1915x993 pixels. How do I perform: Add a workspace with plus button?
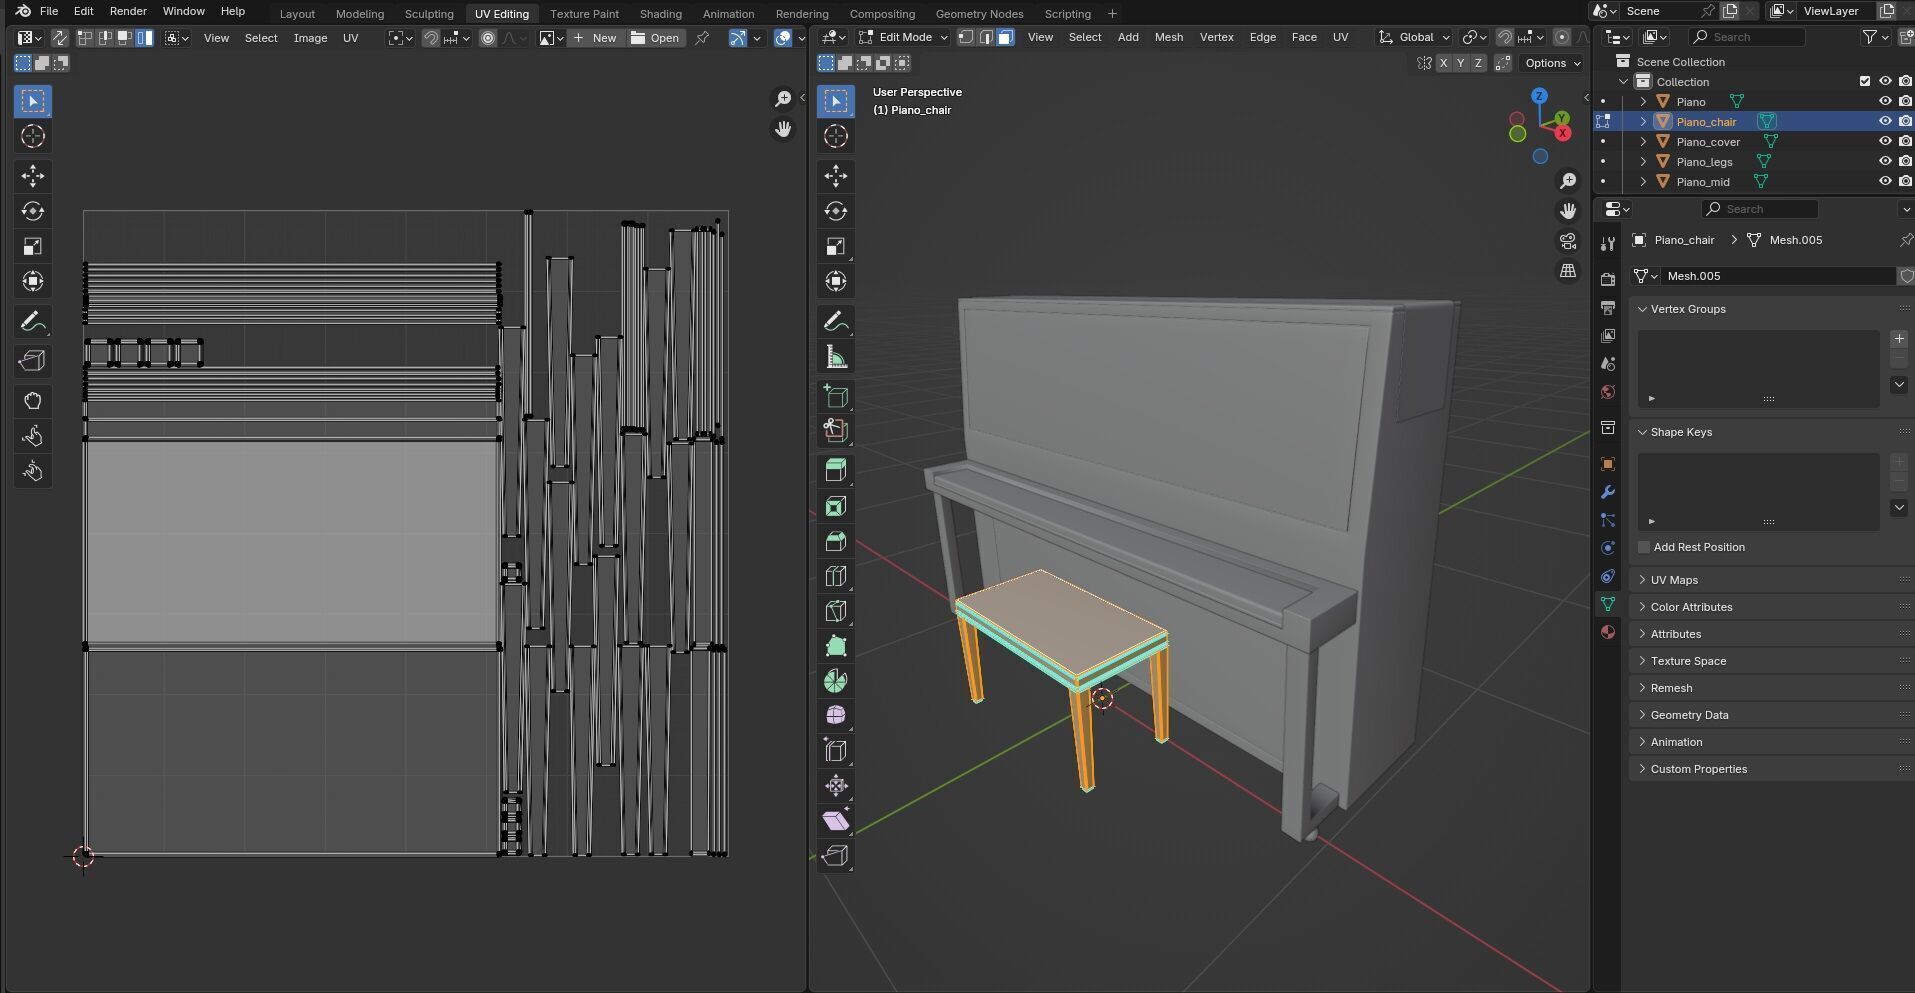(1113, 14)
